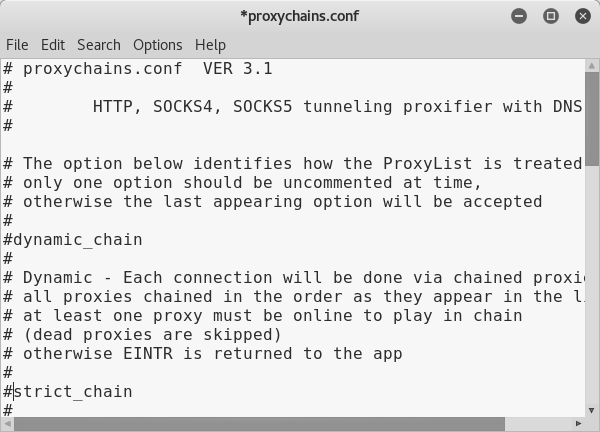Open the Edit menu

(53, 45)
